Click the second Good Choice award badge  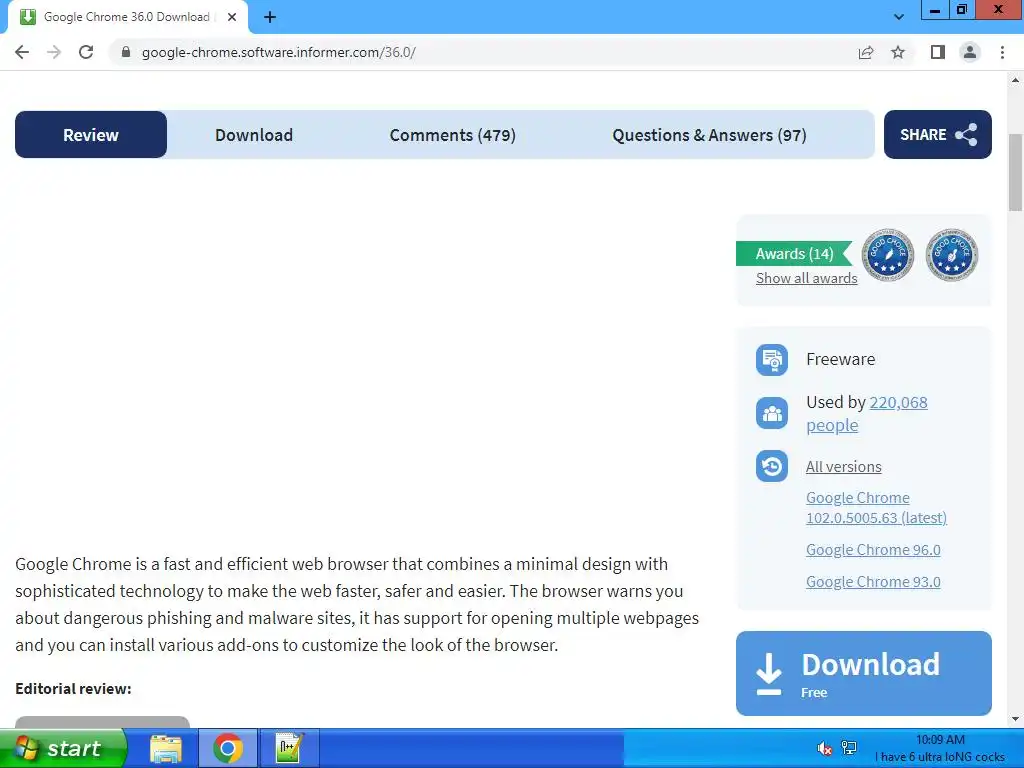pyautogui.click(x=952, y=255)
